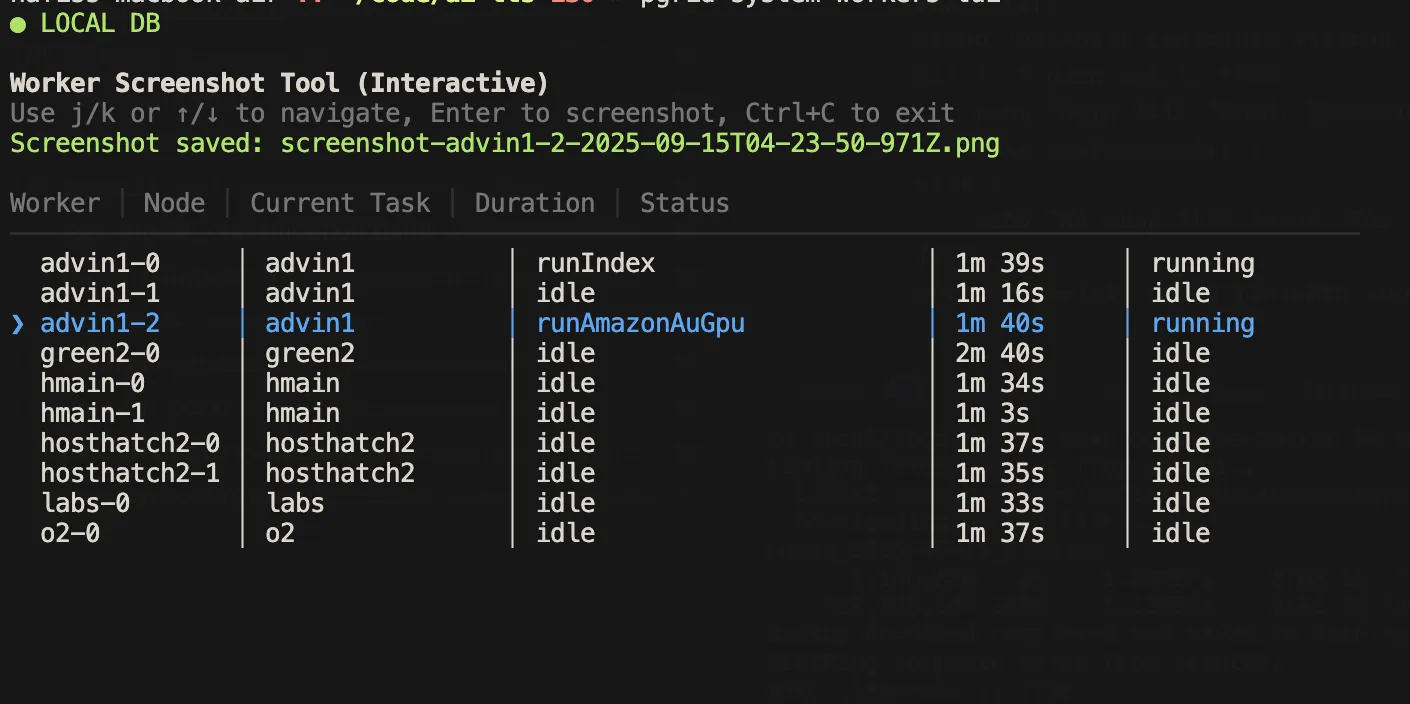Click the Current Task column header

(340, 202)
